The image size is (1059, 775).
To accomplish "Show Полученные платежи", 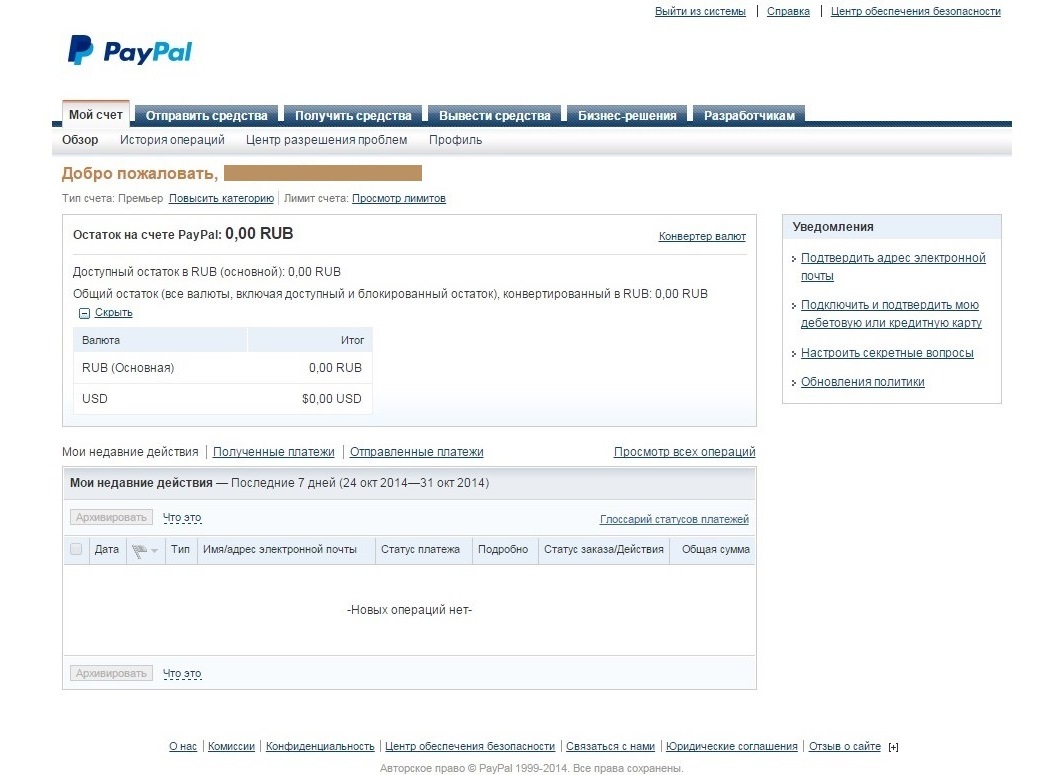I will (274, 452).
